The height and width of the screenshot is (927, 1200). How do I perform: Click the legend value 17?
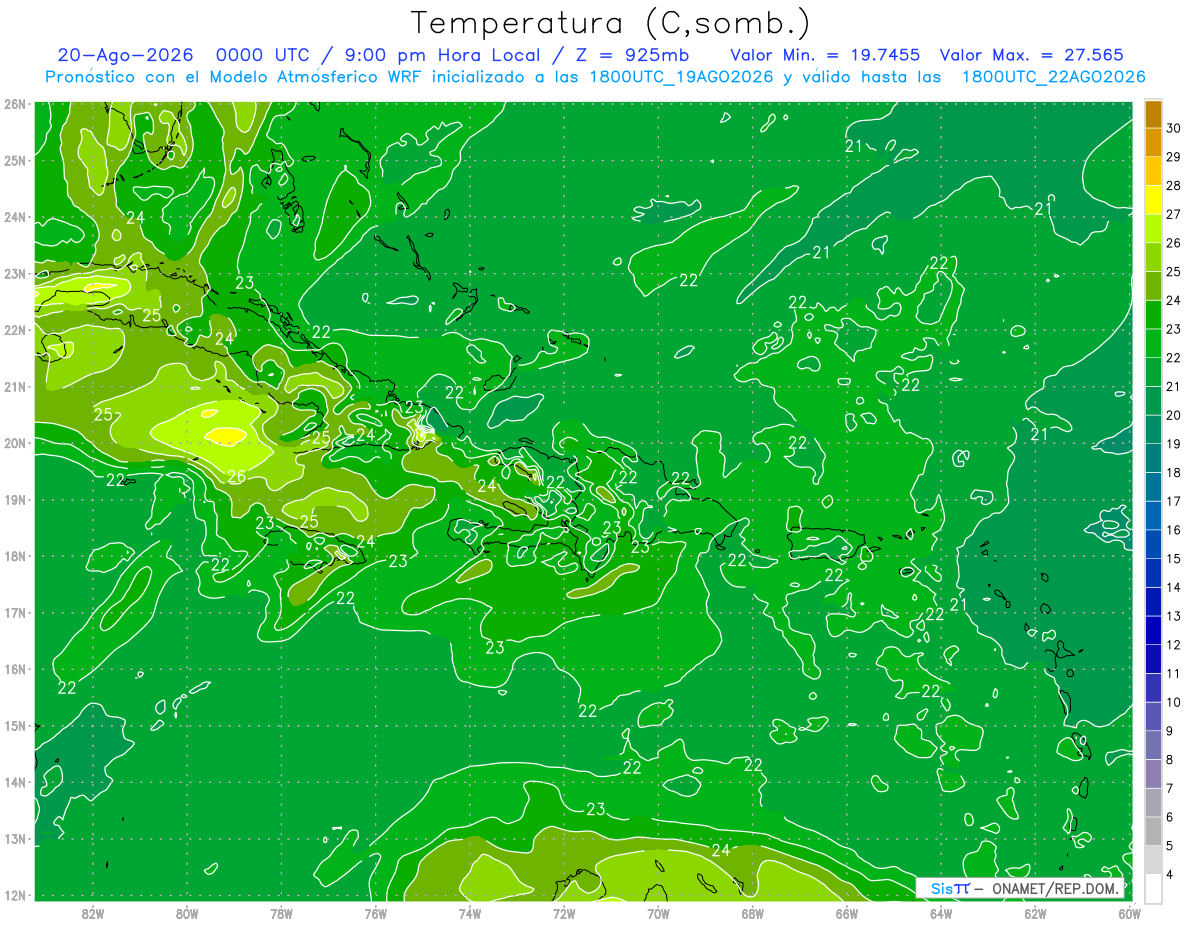pos(1173,501)
